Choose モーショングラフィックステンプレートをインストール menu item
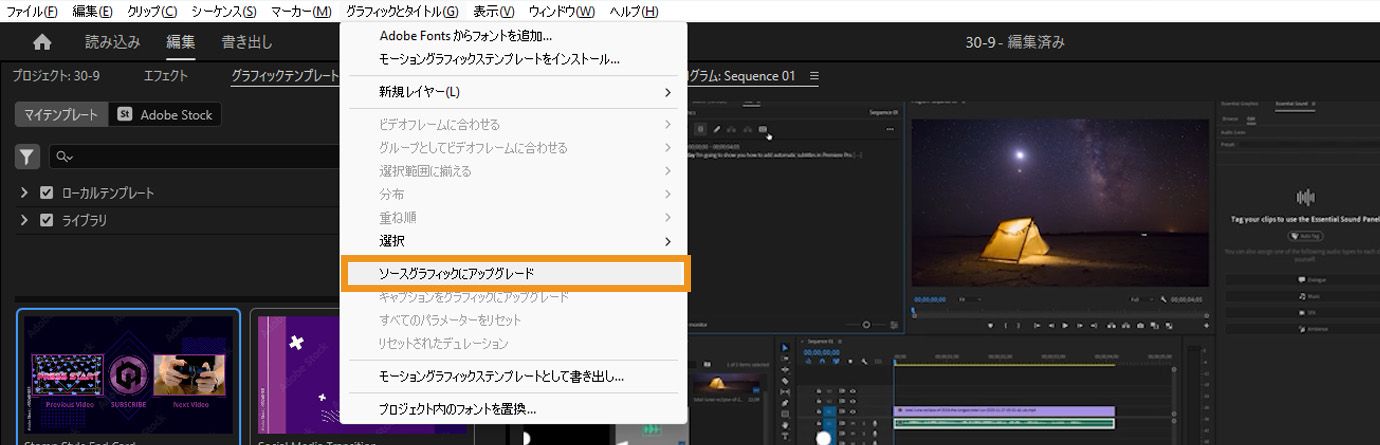The height and width of the screenshot is (445, 1380). click(x=513, y=59)
